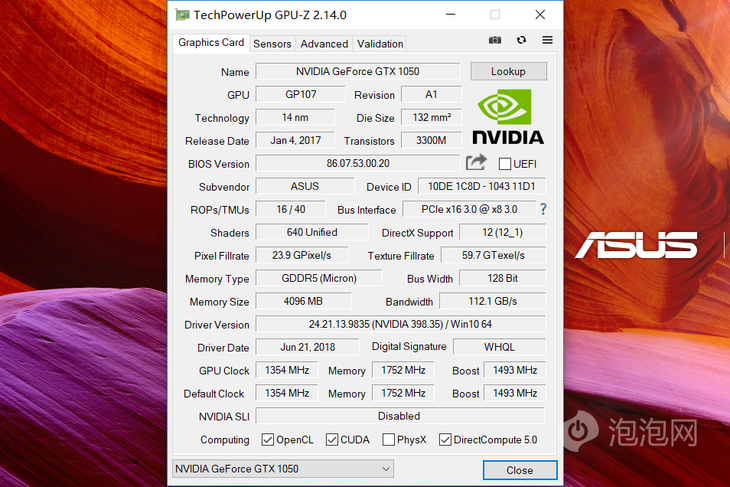This screenshot has width=730, height=487.
Task: Click the Release Date field Jan 4, 2017
Action: (x=295, y=141)
